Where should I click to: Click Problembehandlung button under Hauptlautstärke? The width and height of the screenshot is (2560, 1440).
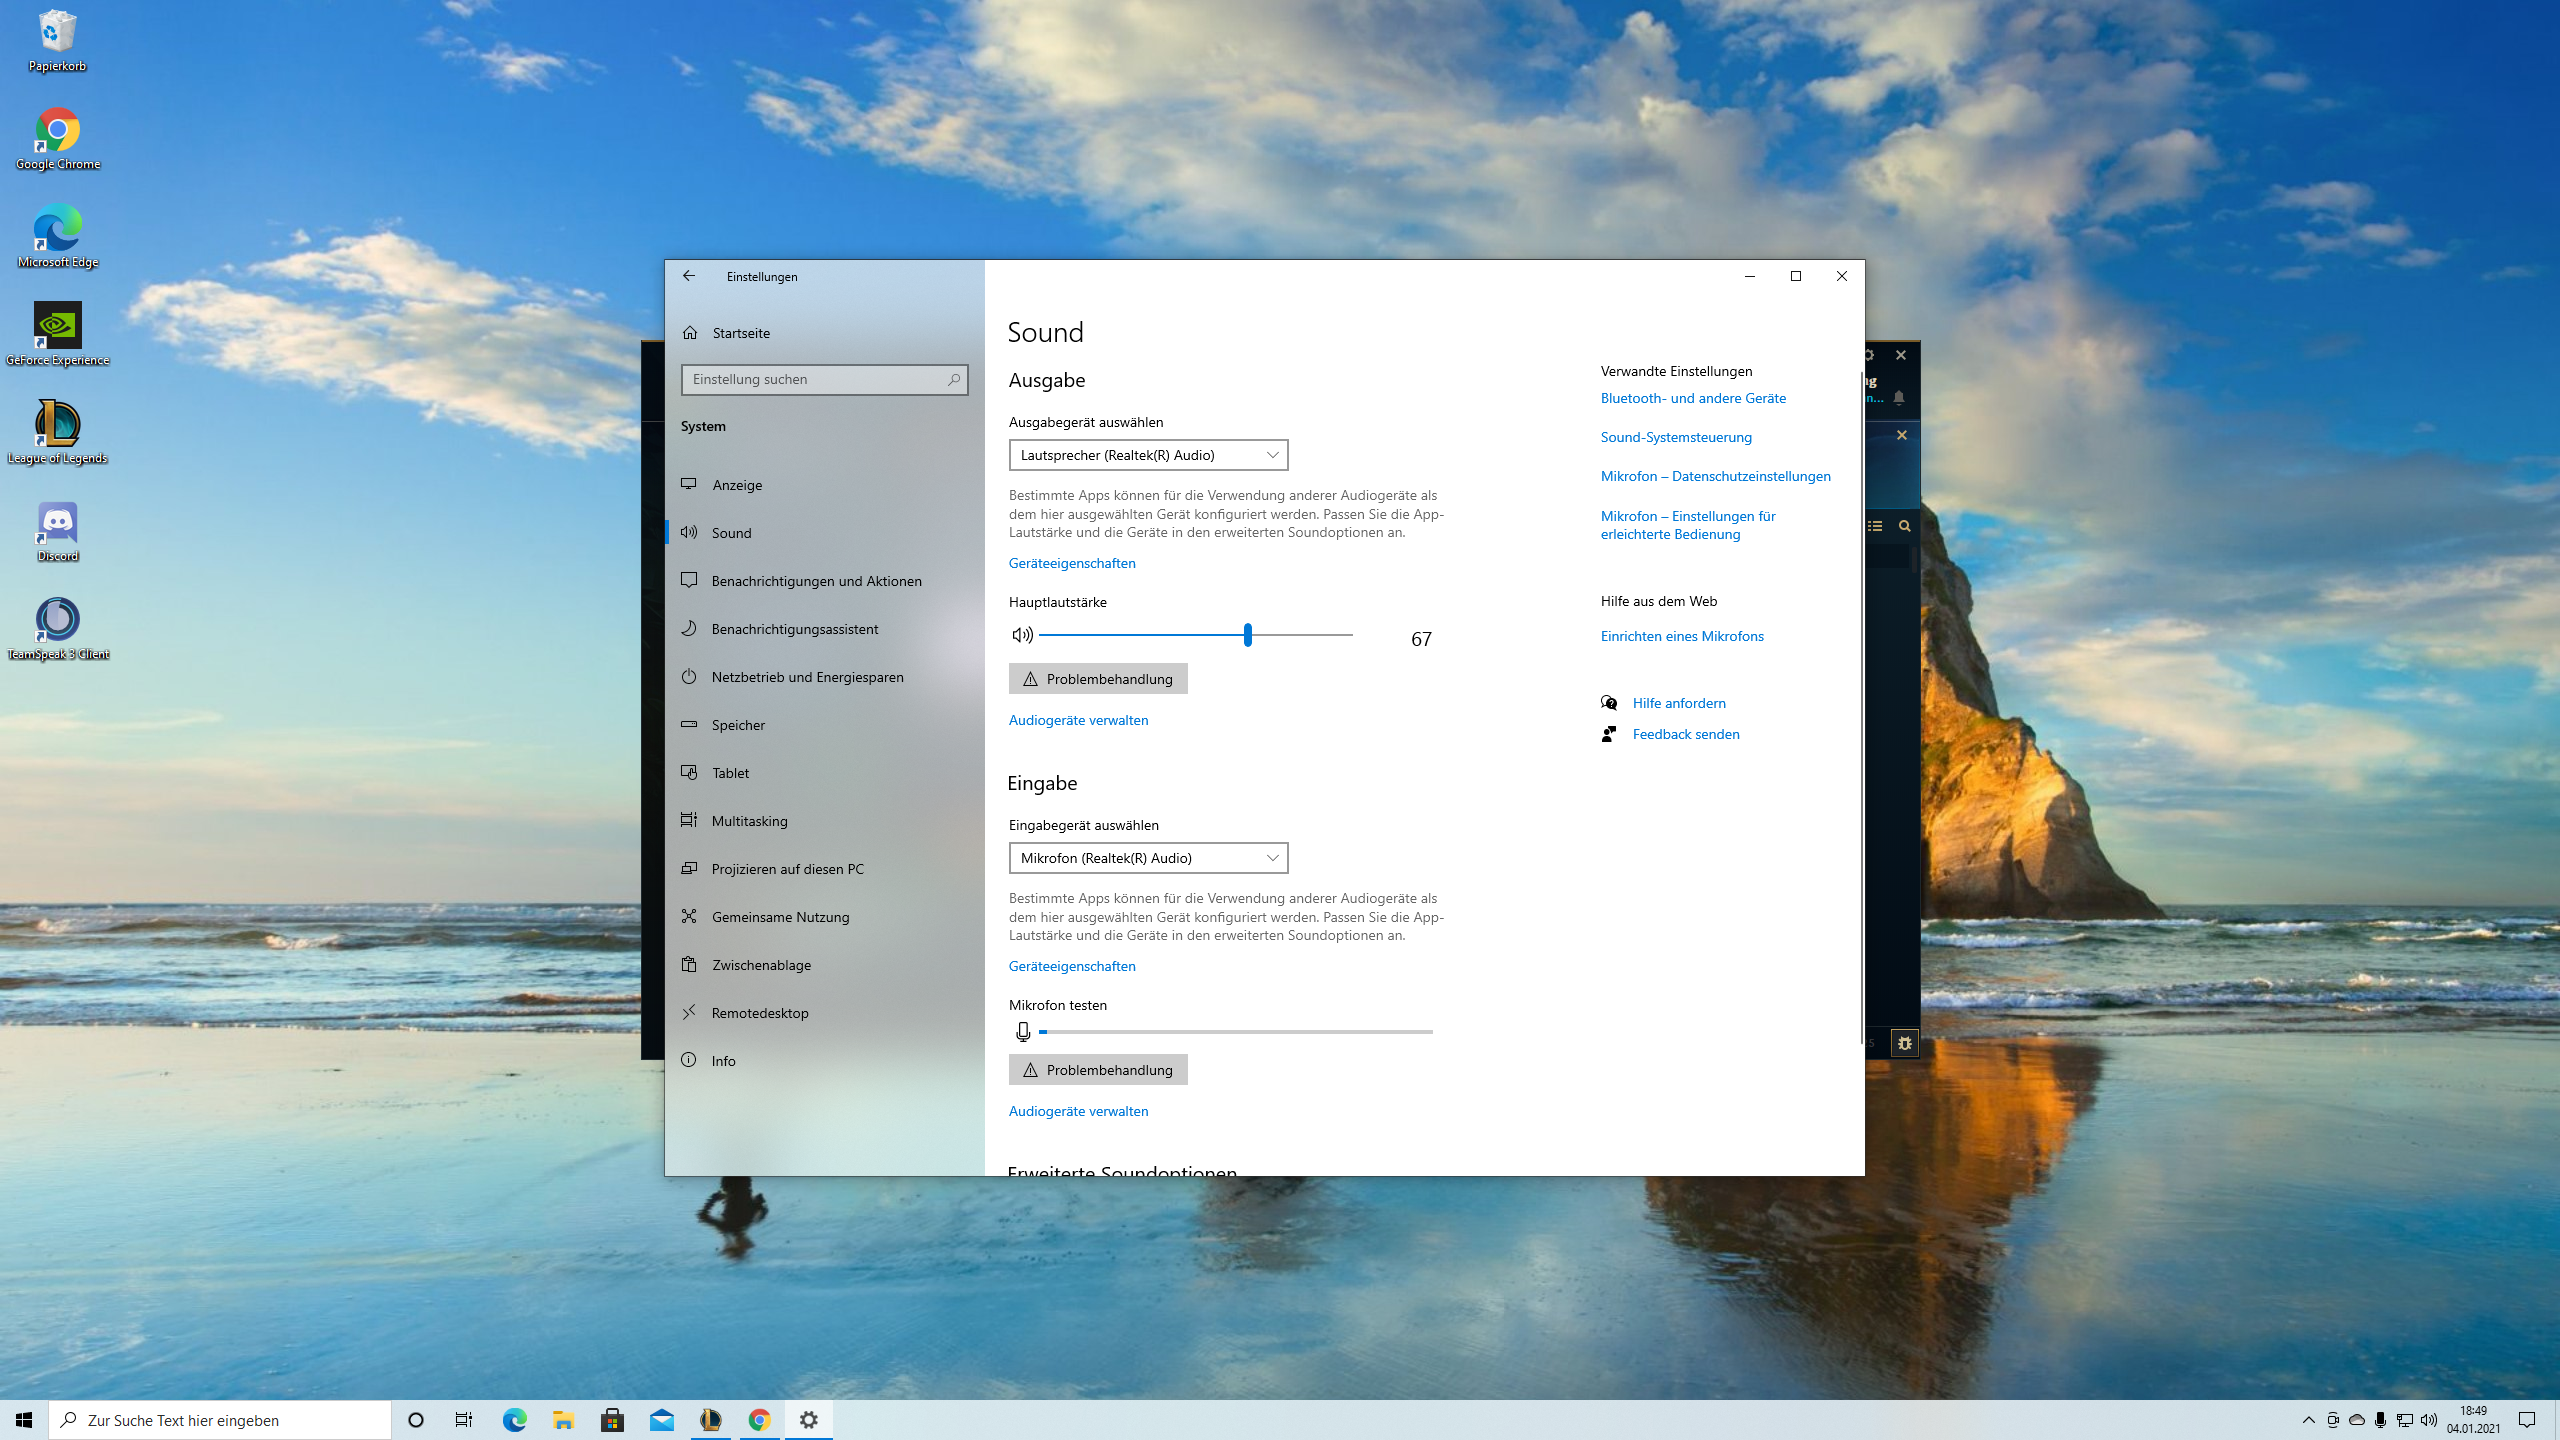1098,679
